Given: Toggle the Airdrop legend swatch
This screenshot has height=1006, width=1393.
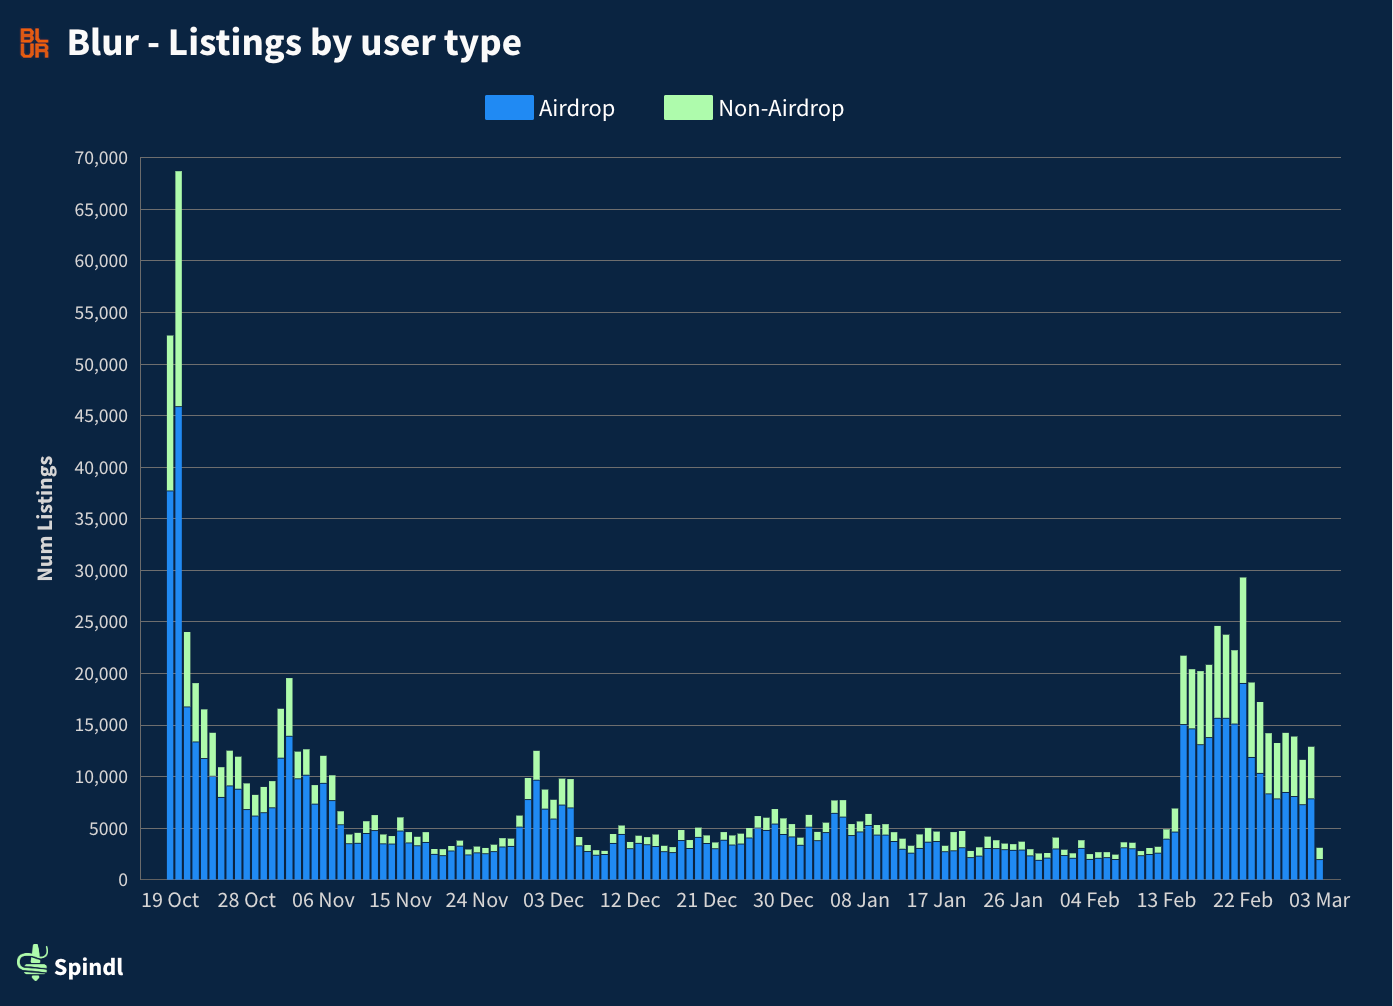Looking at the screenshot, I should [509, 108].
